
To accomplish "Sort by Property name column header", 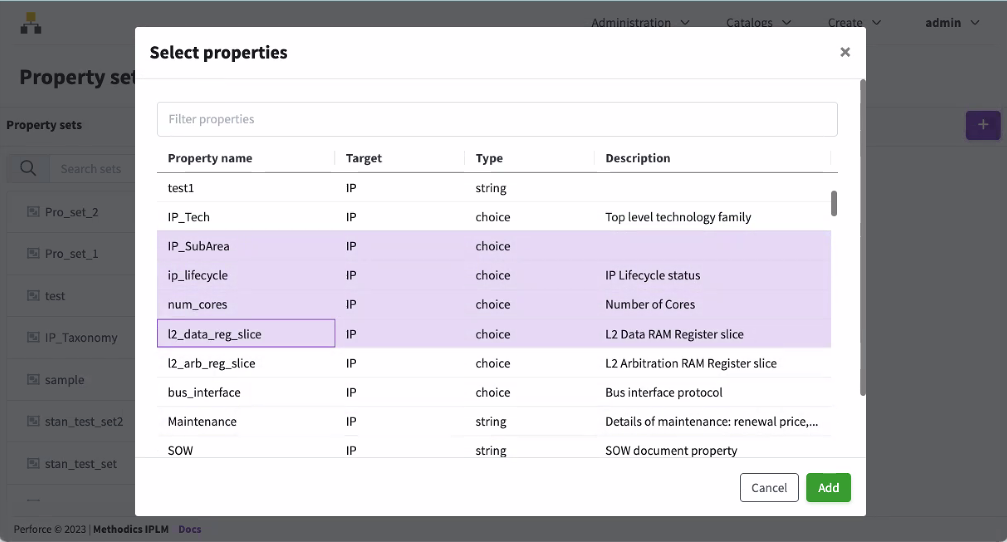I will [x=210, y=158].
